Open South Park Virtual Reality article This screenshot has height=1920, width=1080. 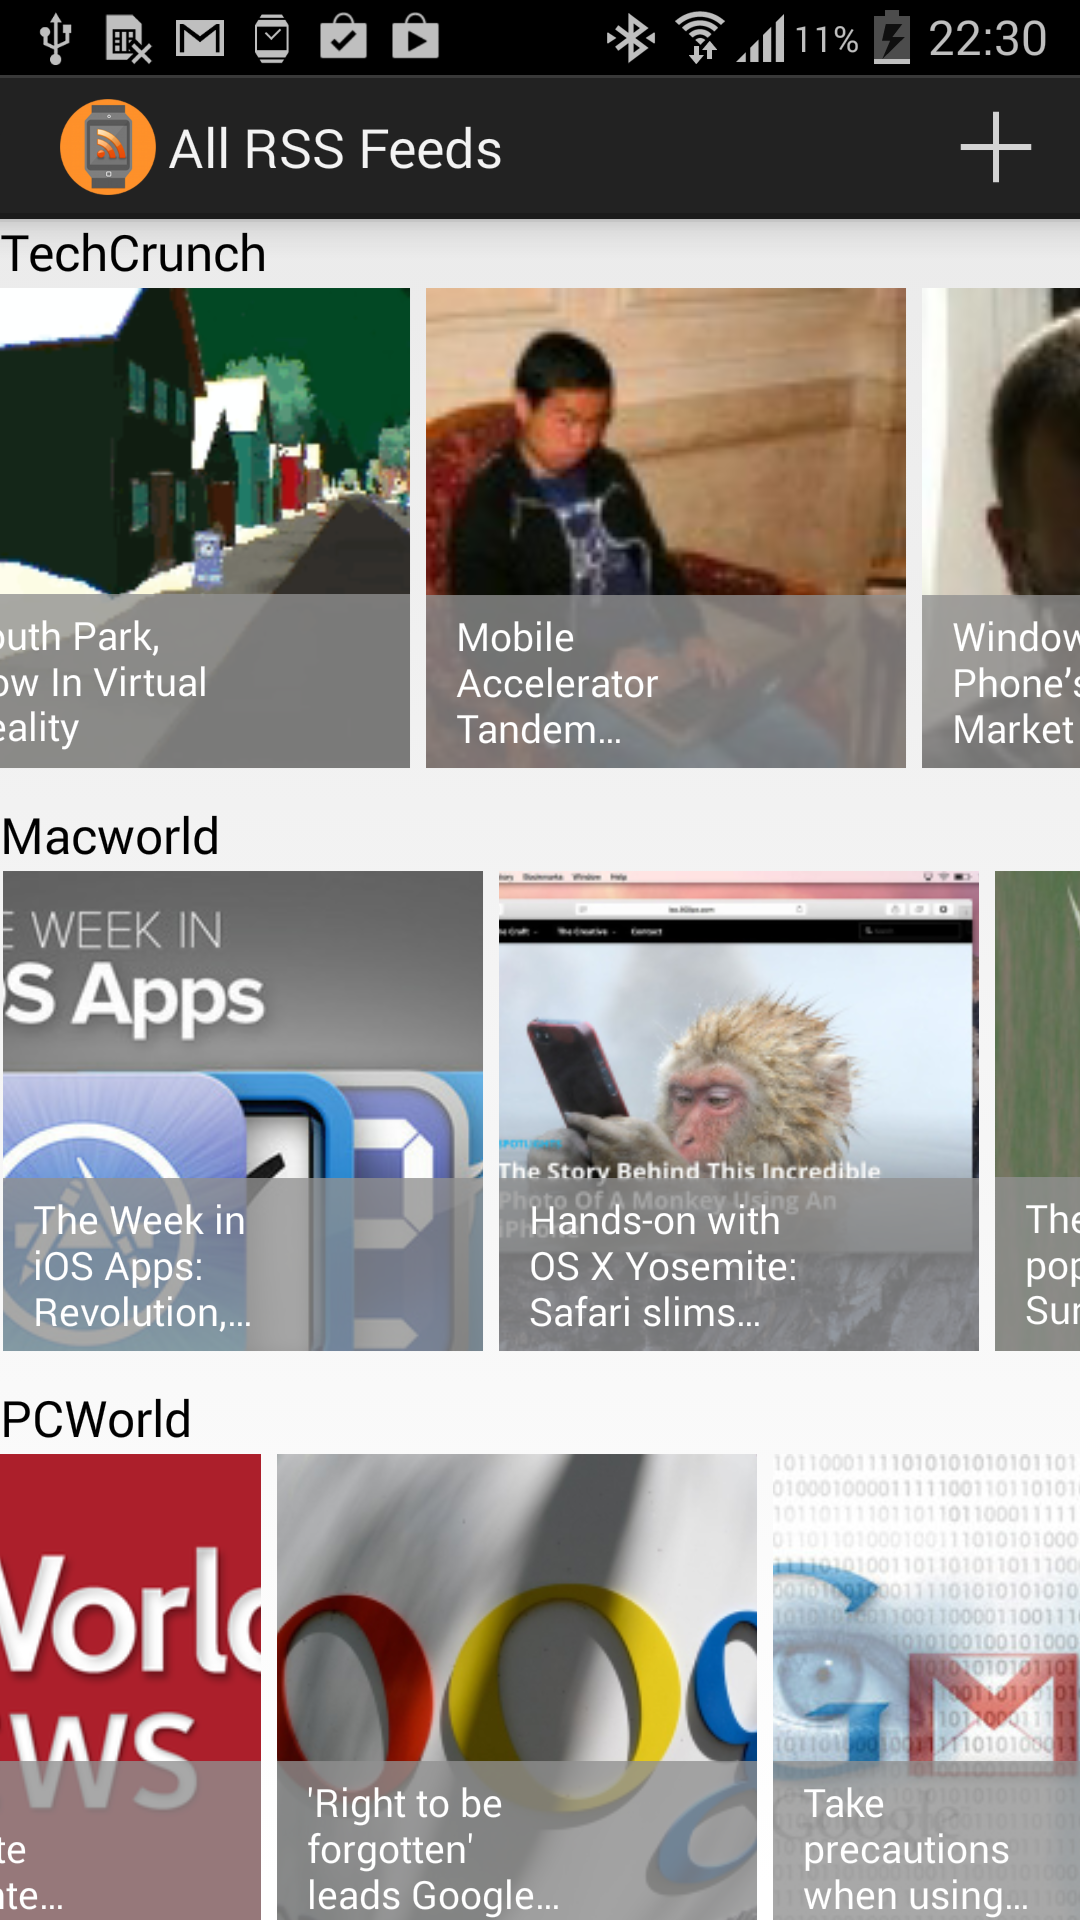click(205, 528)
